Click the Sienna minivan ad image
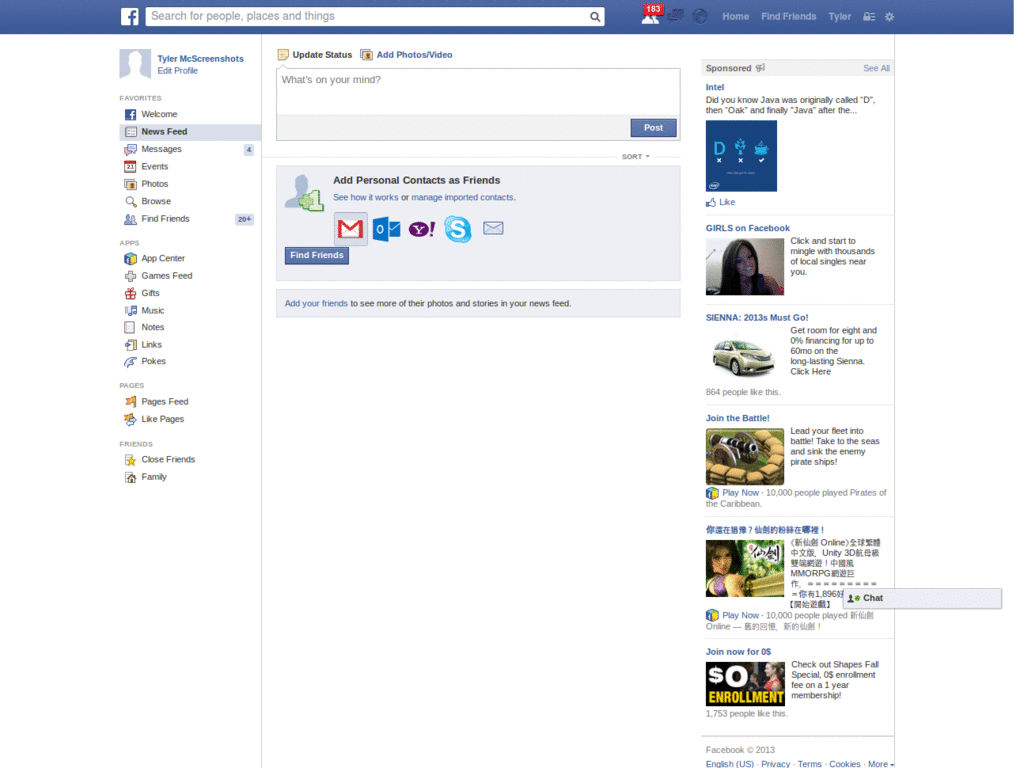 point(744,357)
